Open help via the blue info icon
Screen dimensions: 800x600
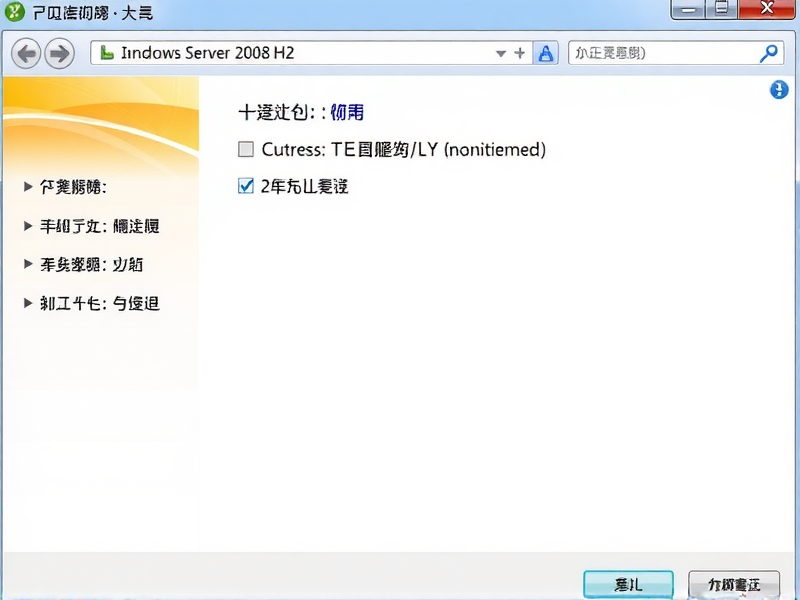(x=779, y=89)
